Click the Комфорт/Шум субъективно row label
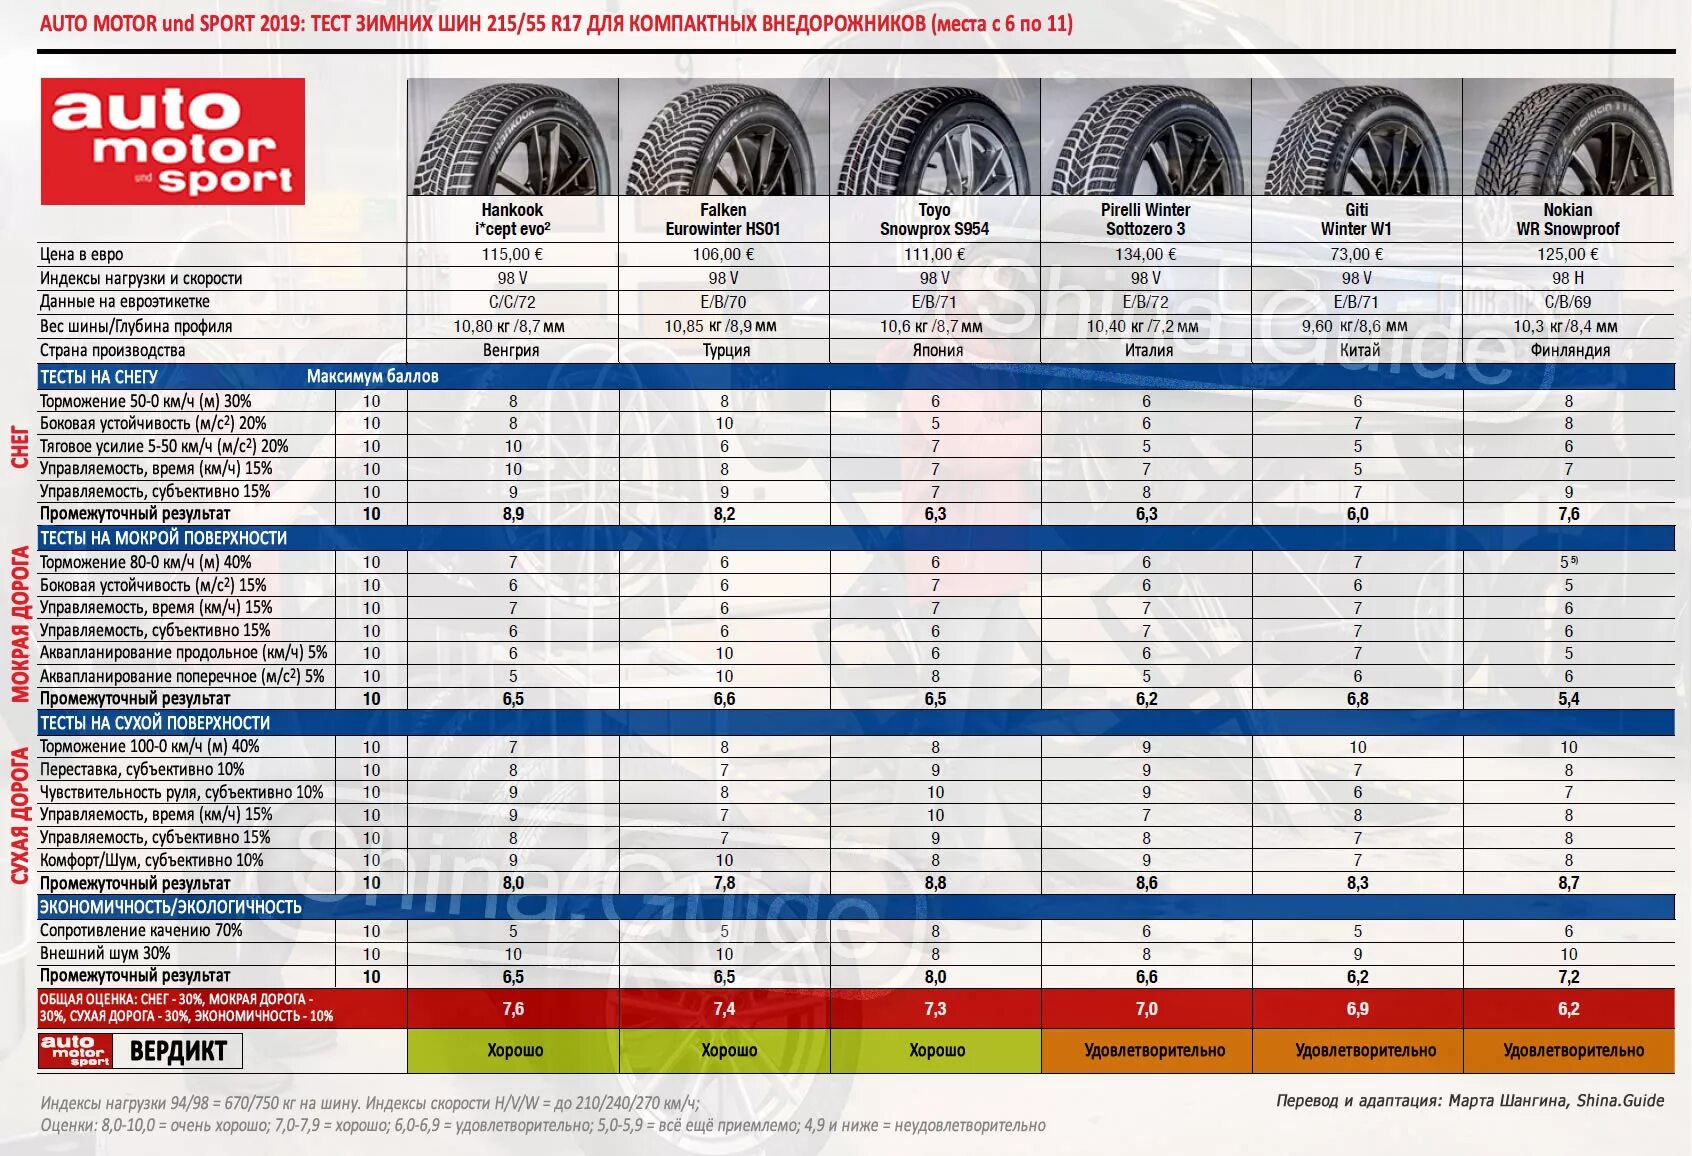Image resolution: width=1692 pixels, height=1156 pixels. (152, 860)
